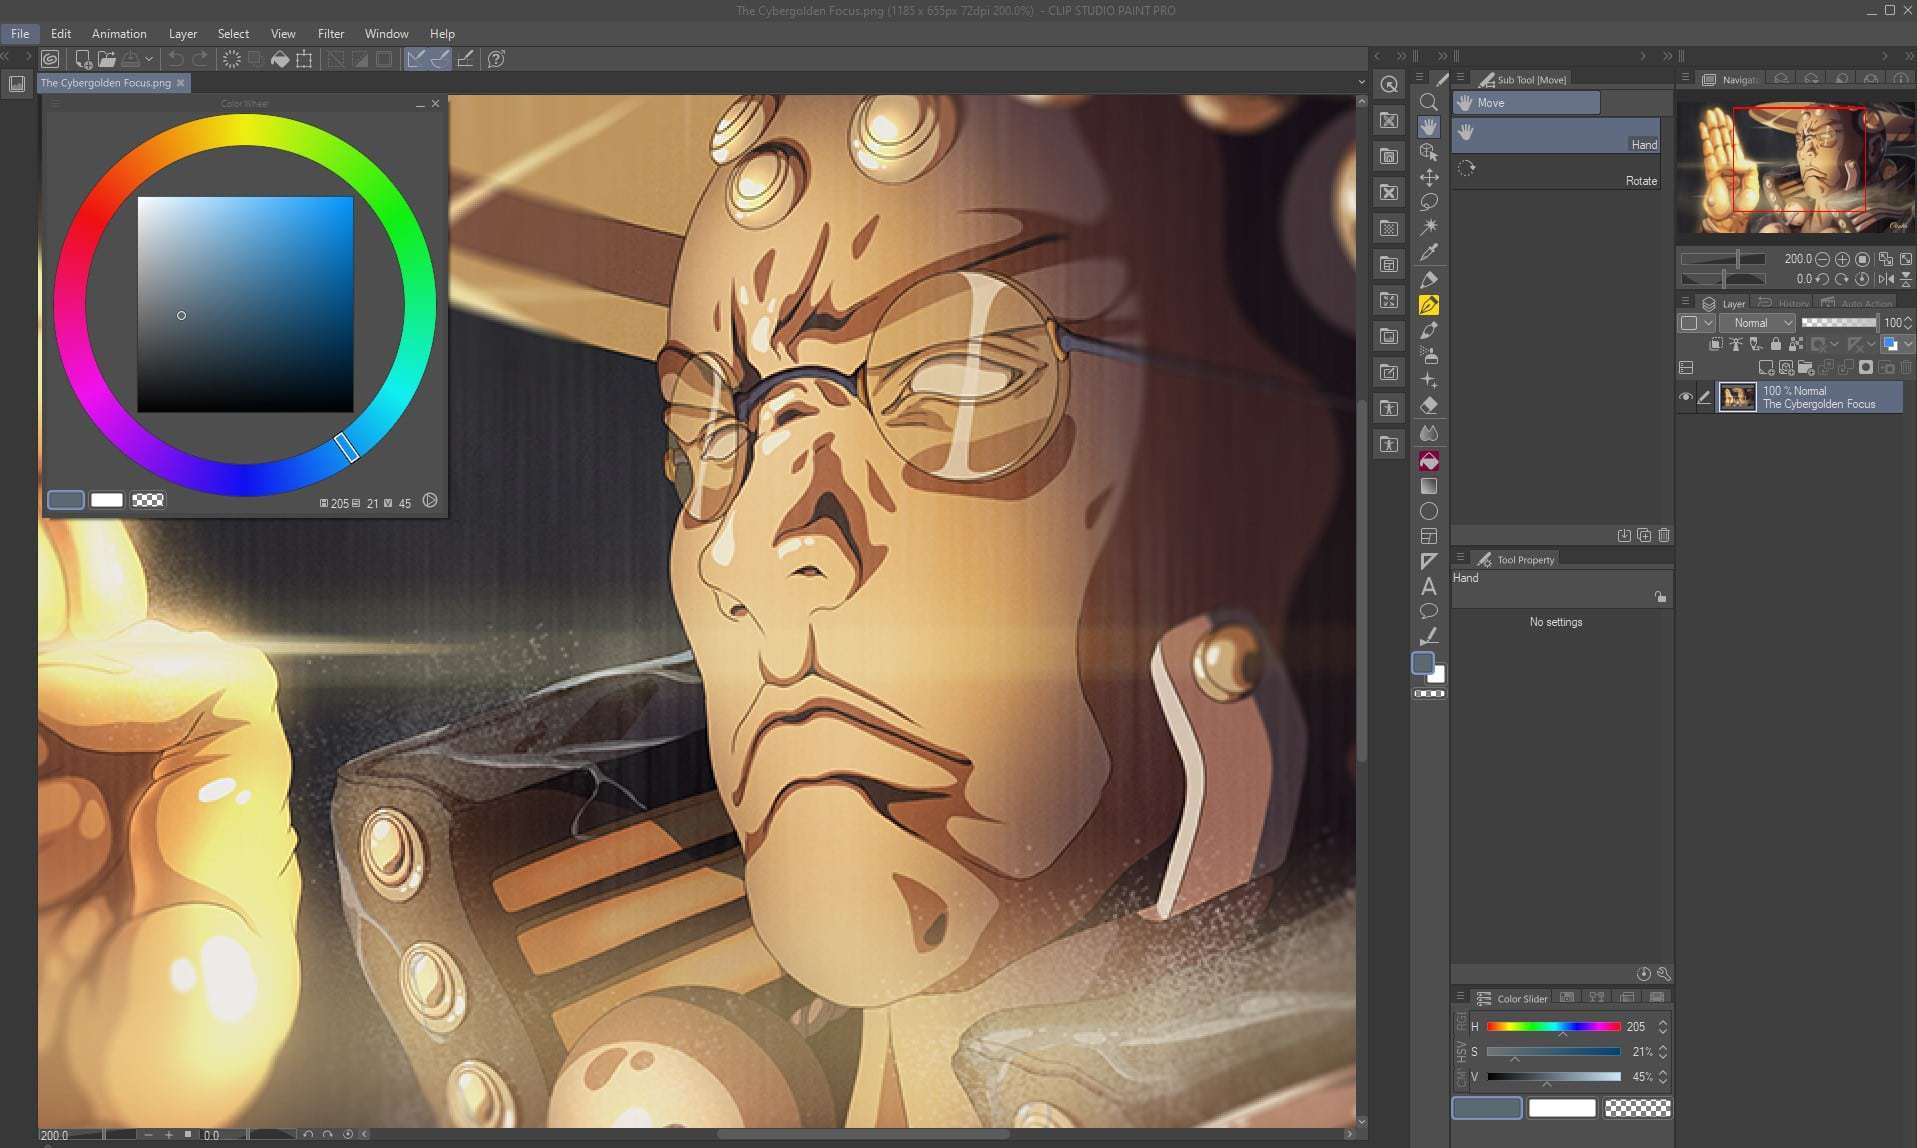
Task: Select the Ruler tool
Action: [1428, 561]
